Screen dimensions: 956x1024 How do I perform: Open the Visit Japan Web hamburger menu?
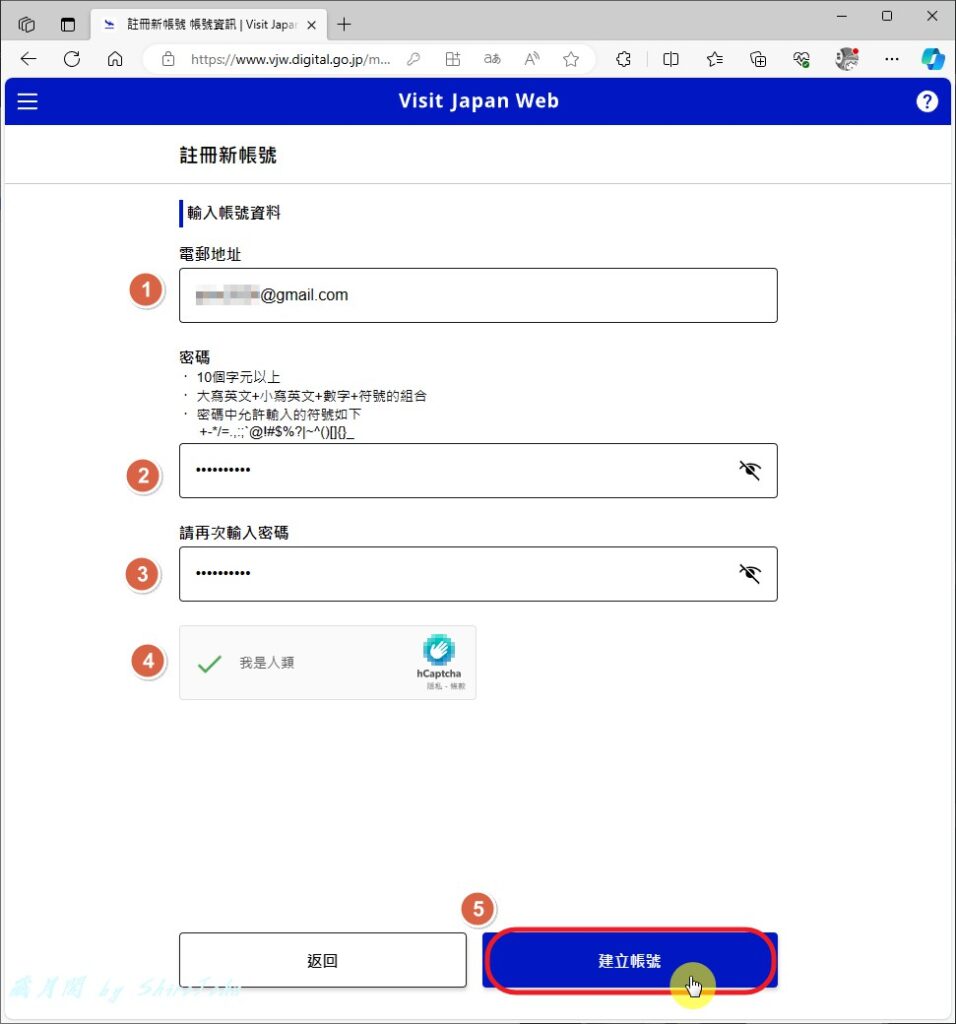pos(27,101)
